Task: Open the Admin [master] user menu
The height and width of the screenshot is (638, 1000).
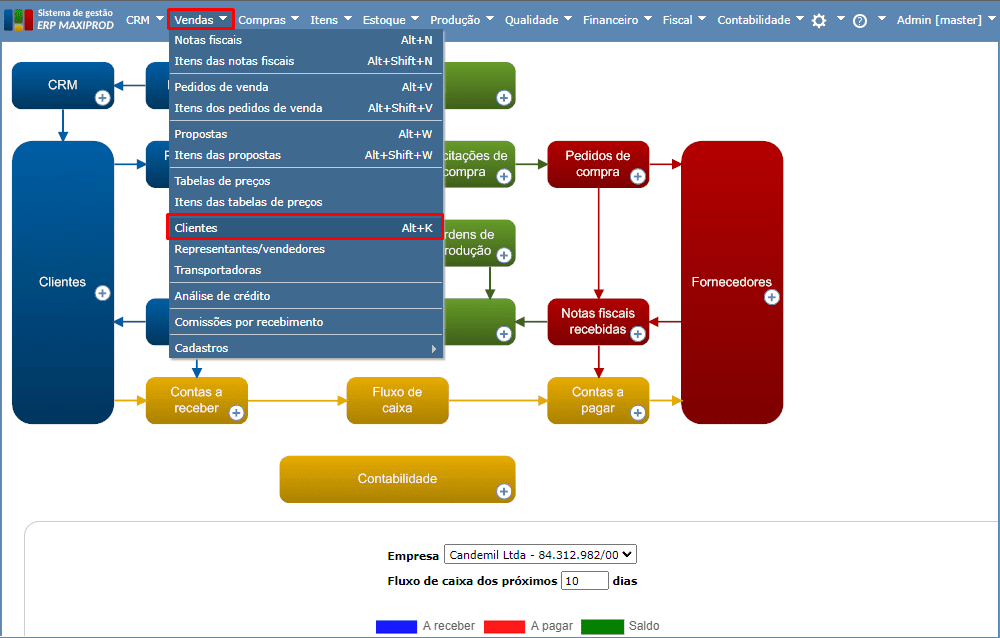Action: click(945, 20)
